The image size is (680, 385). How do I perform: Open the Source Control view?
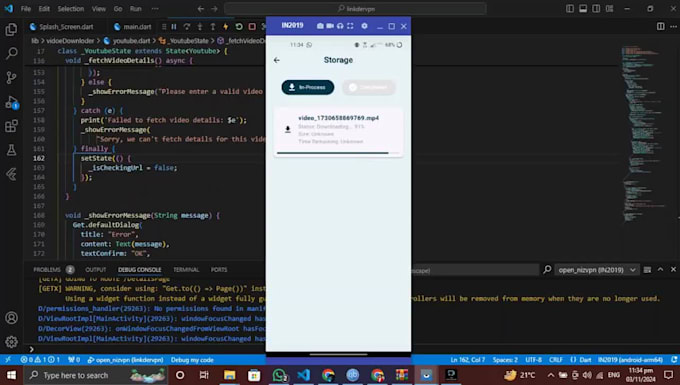[11, 78]
